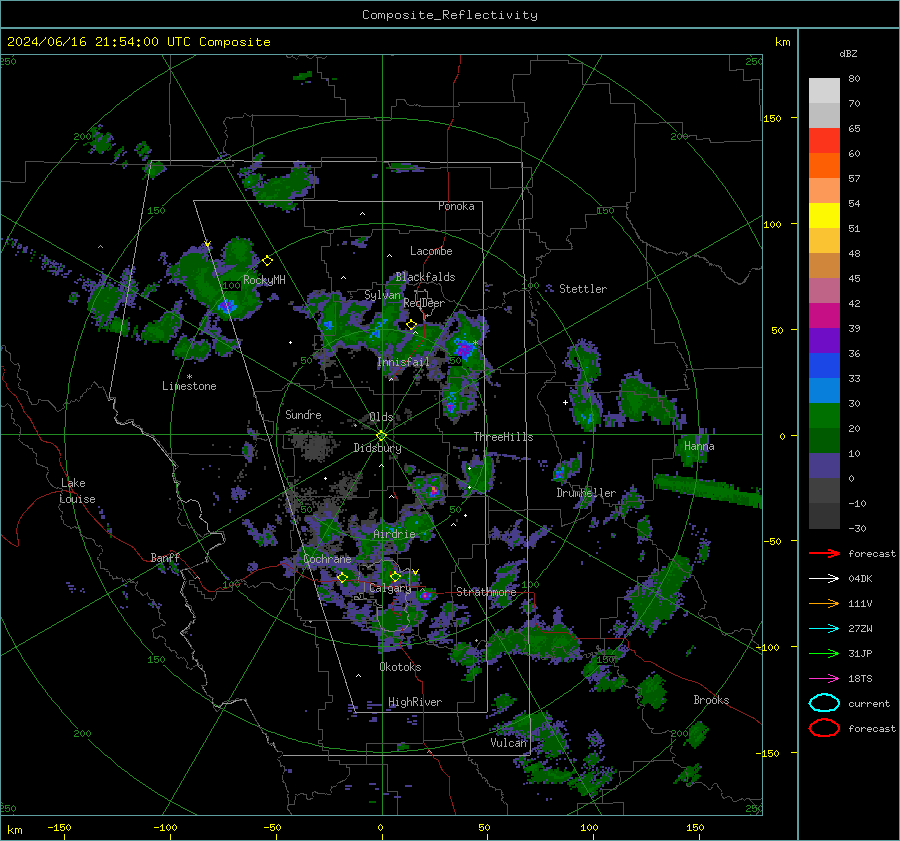
Task: Click the 42 dBZ pink swatch
Action: [824, 290]
